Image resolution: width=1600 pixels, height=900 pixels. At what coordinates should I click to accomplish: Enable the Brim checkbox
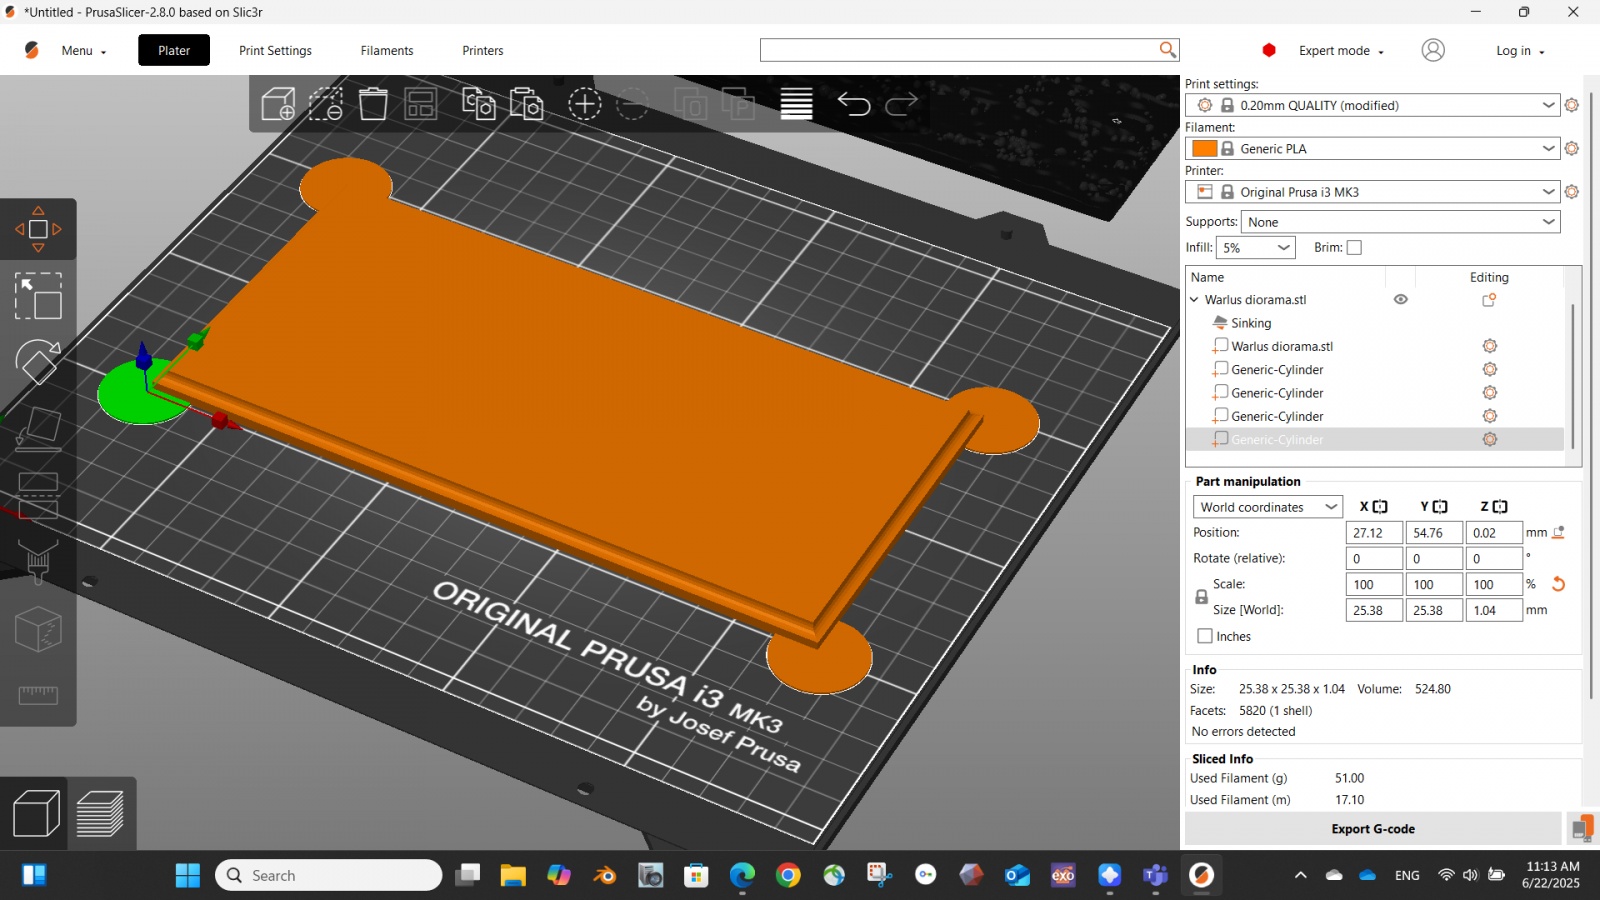tap(1354, 248)
